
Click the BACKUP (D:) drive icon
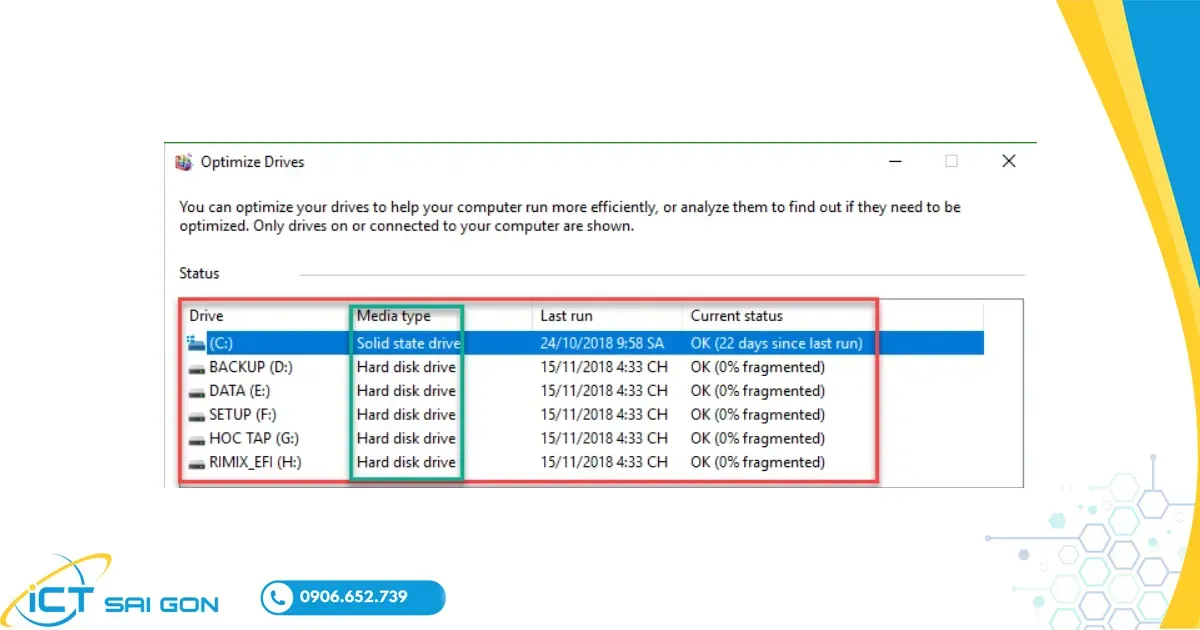pos(195,367)
